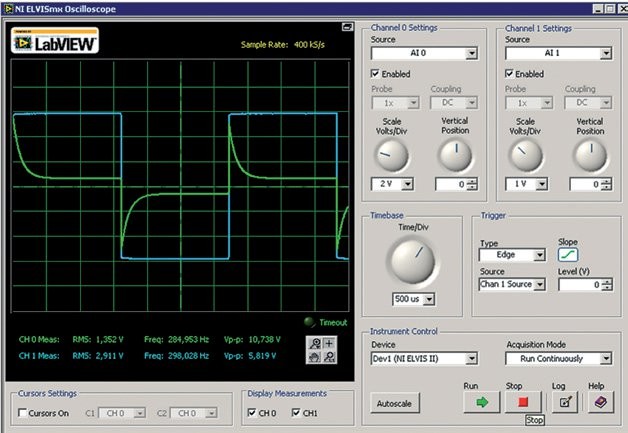Click the app icon in the title bar
The width and height of the screenshot is (628, 433).
[8, 9]
